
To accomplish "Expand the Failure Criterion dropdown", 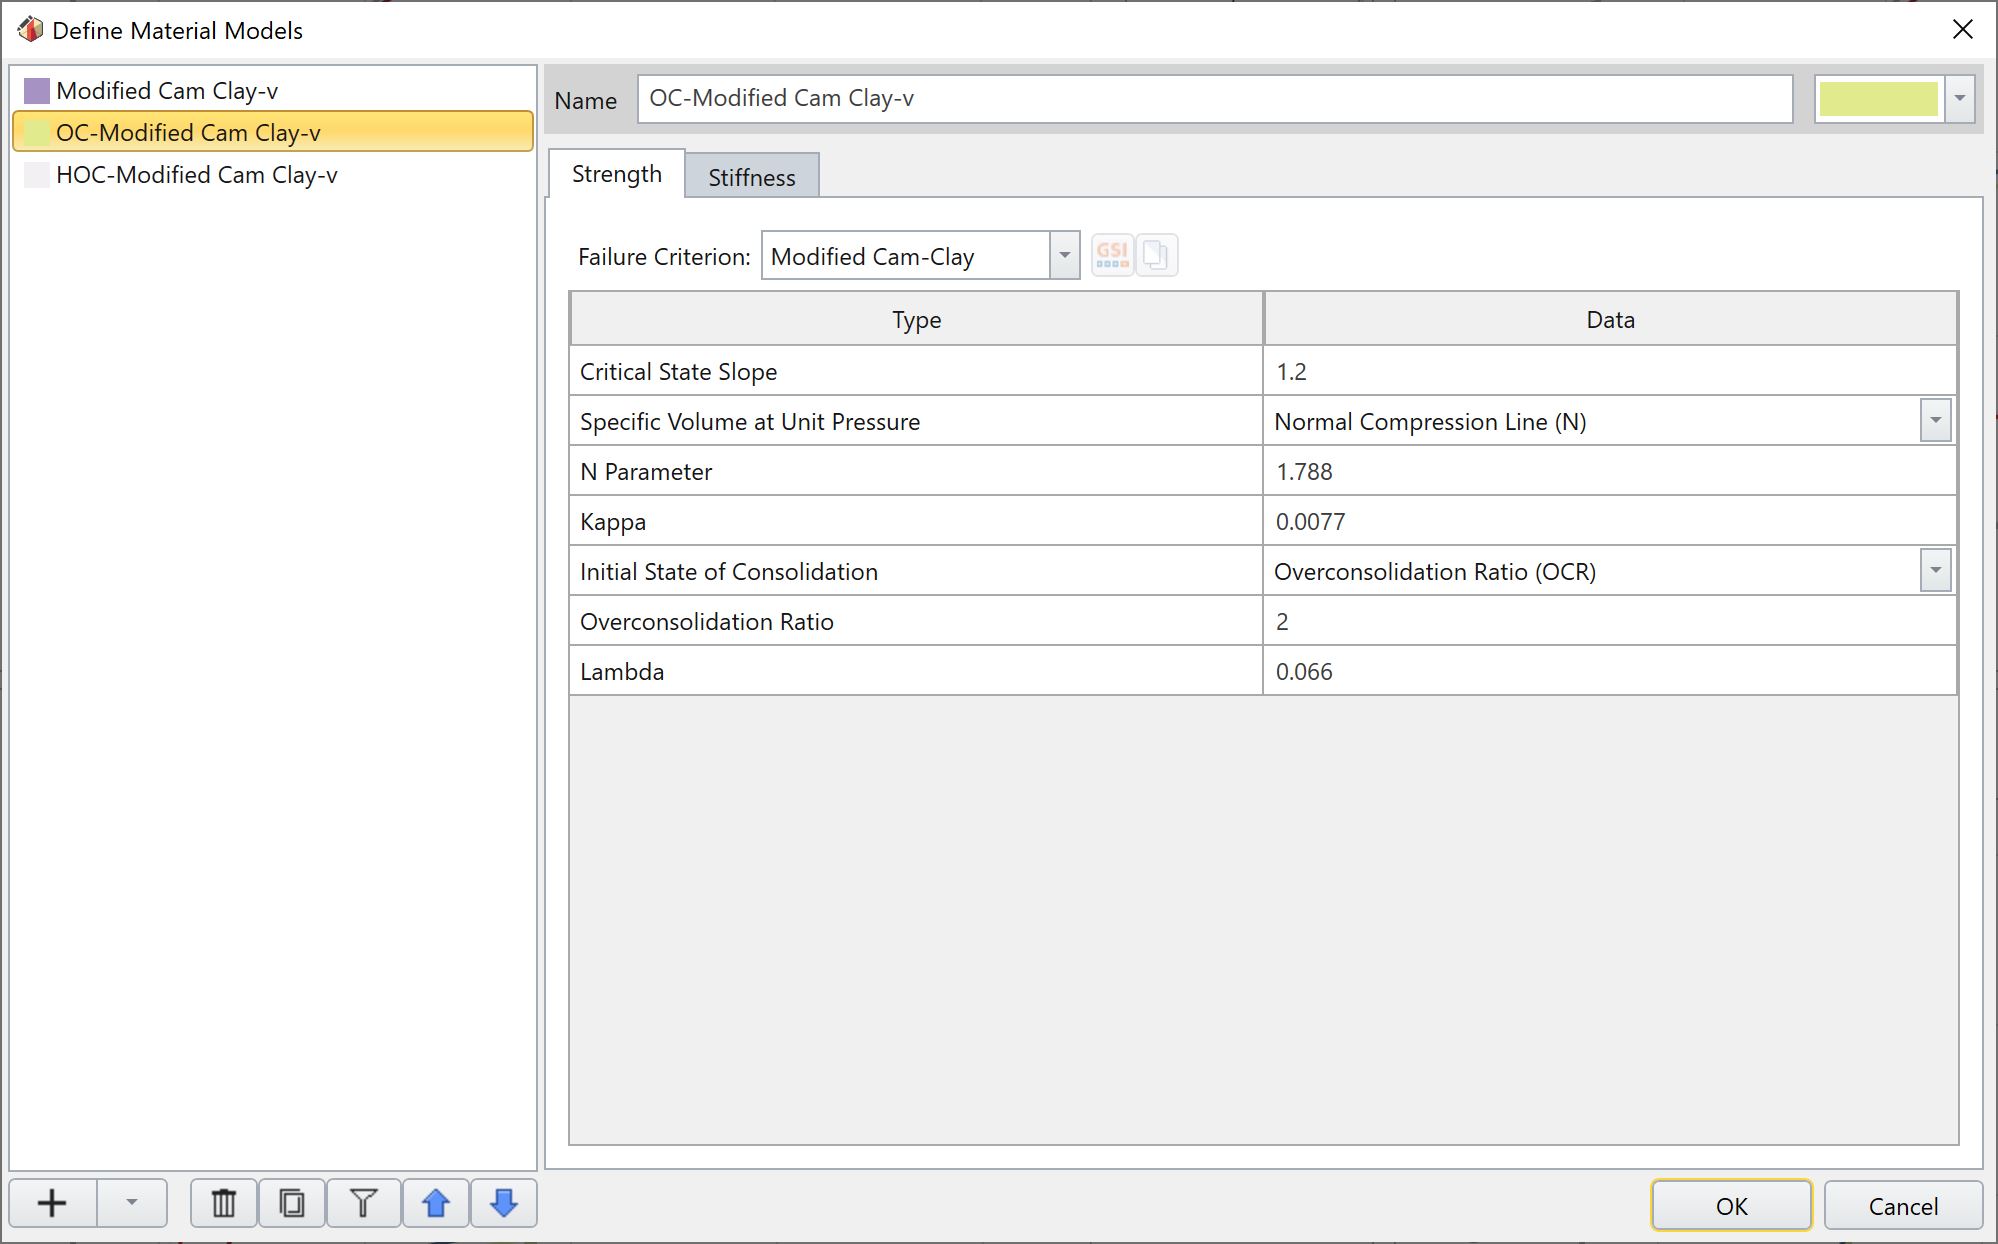I will coord(1064,256).
